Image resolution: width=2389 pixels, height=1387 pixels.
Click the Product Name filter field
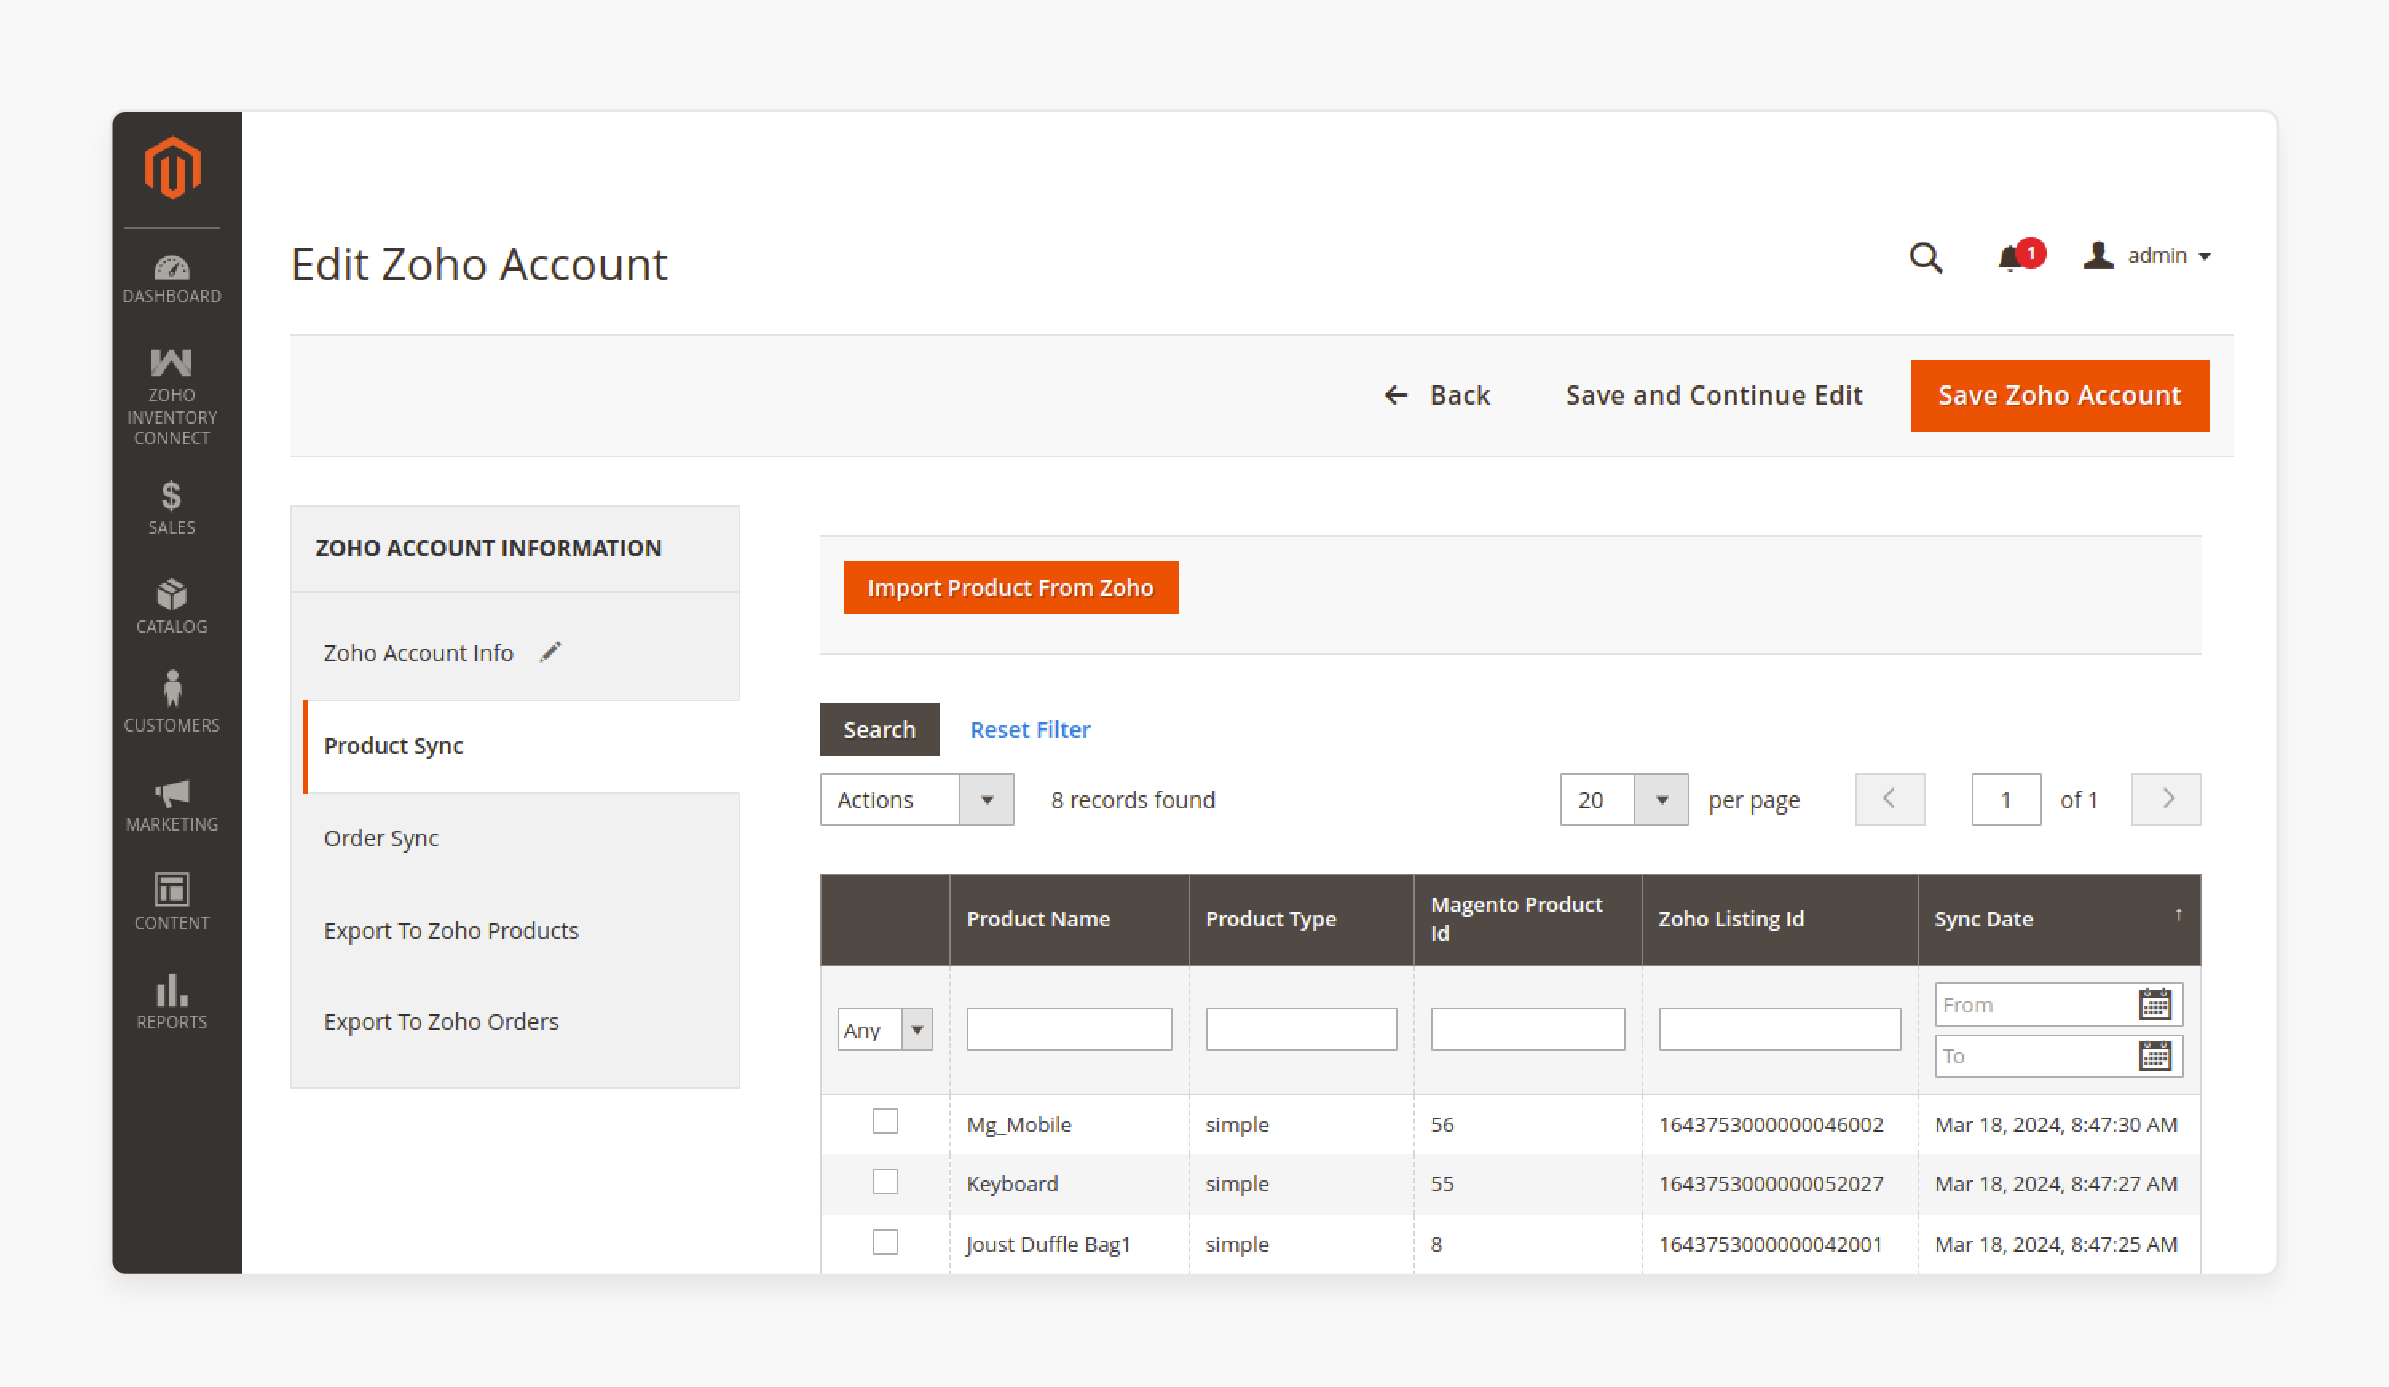[1069, 1029]
